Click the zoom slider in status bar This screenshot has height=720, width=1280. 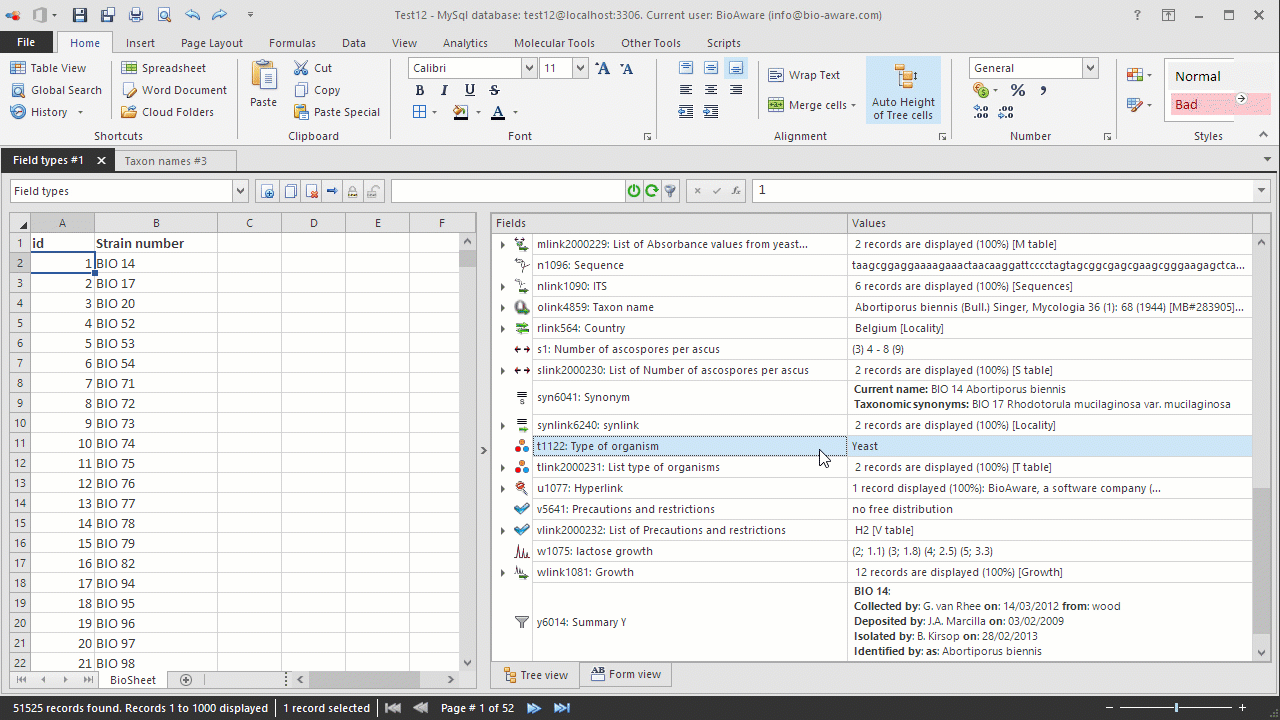[x=1176, y=708]
